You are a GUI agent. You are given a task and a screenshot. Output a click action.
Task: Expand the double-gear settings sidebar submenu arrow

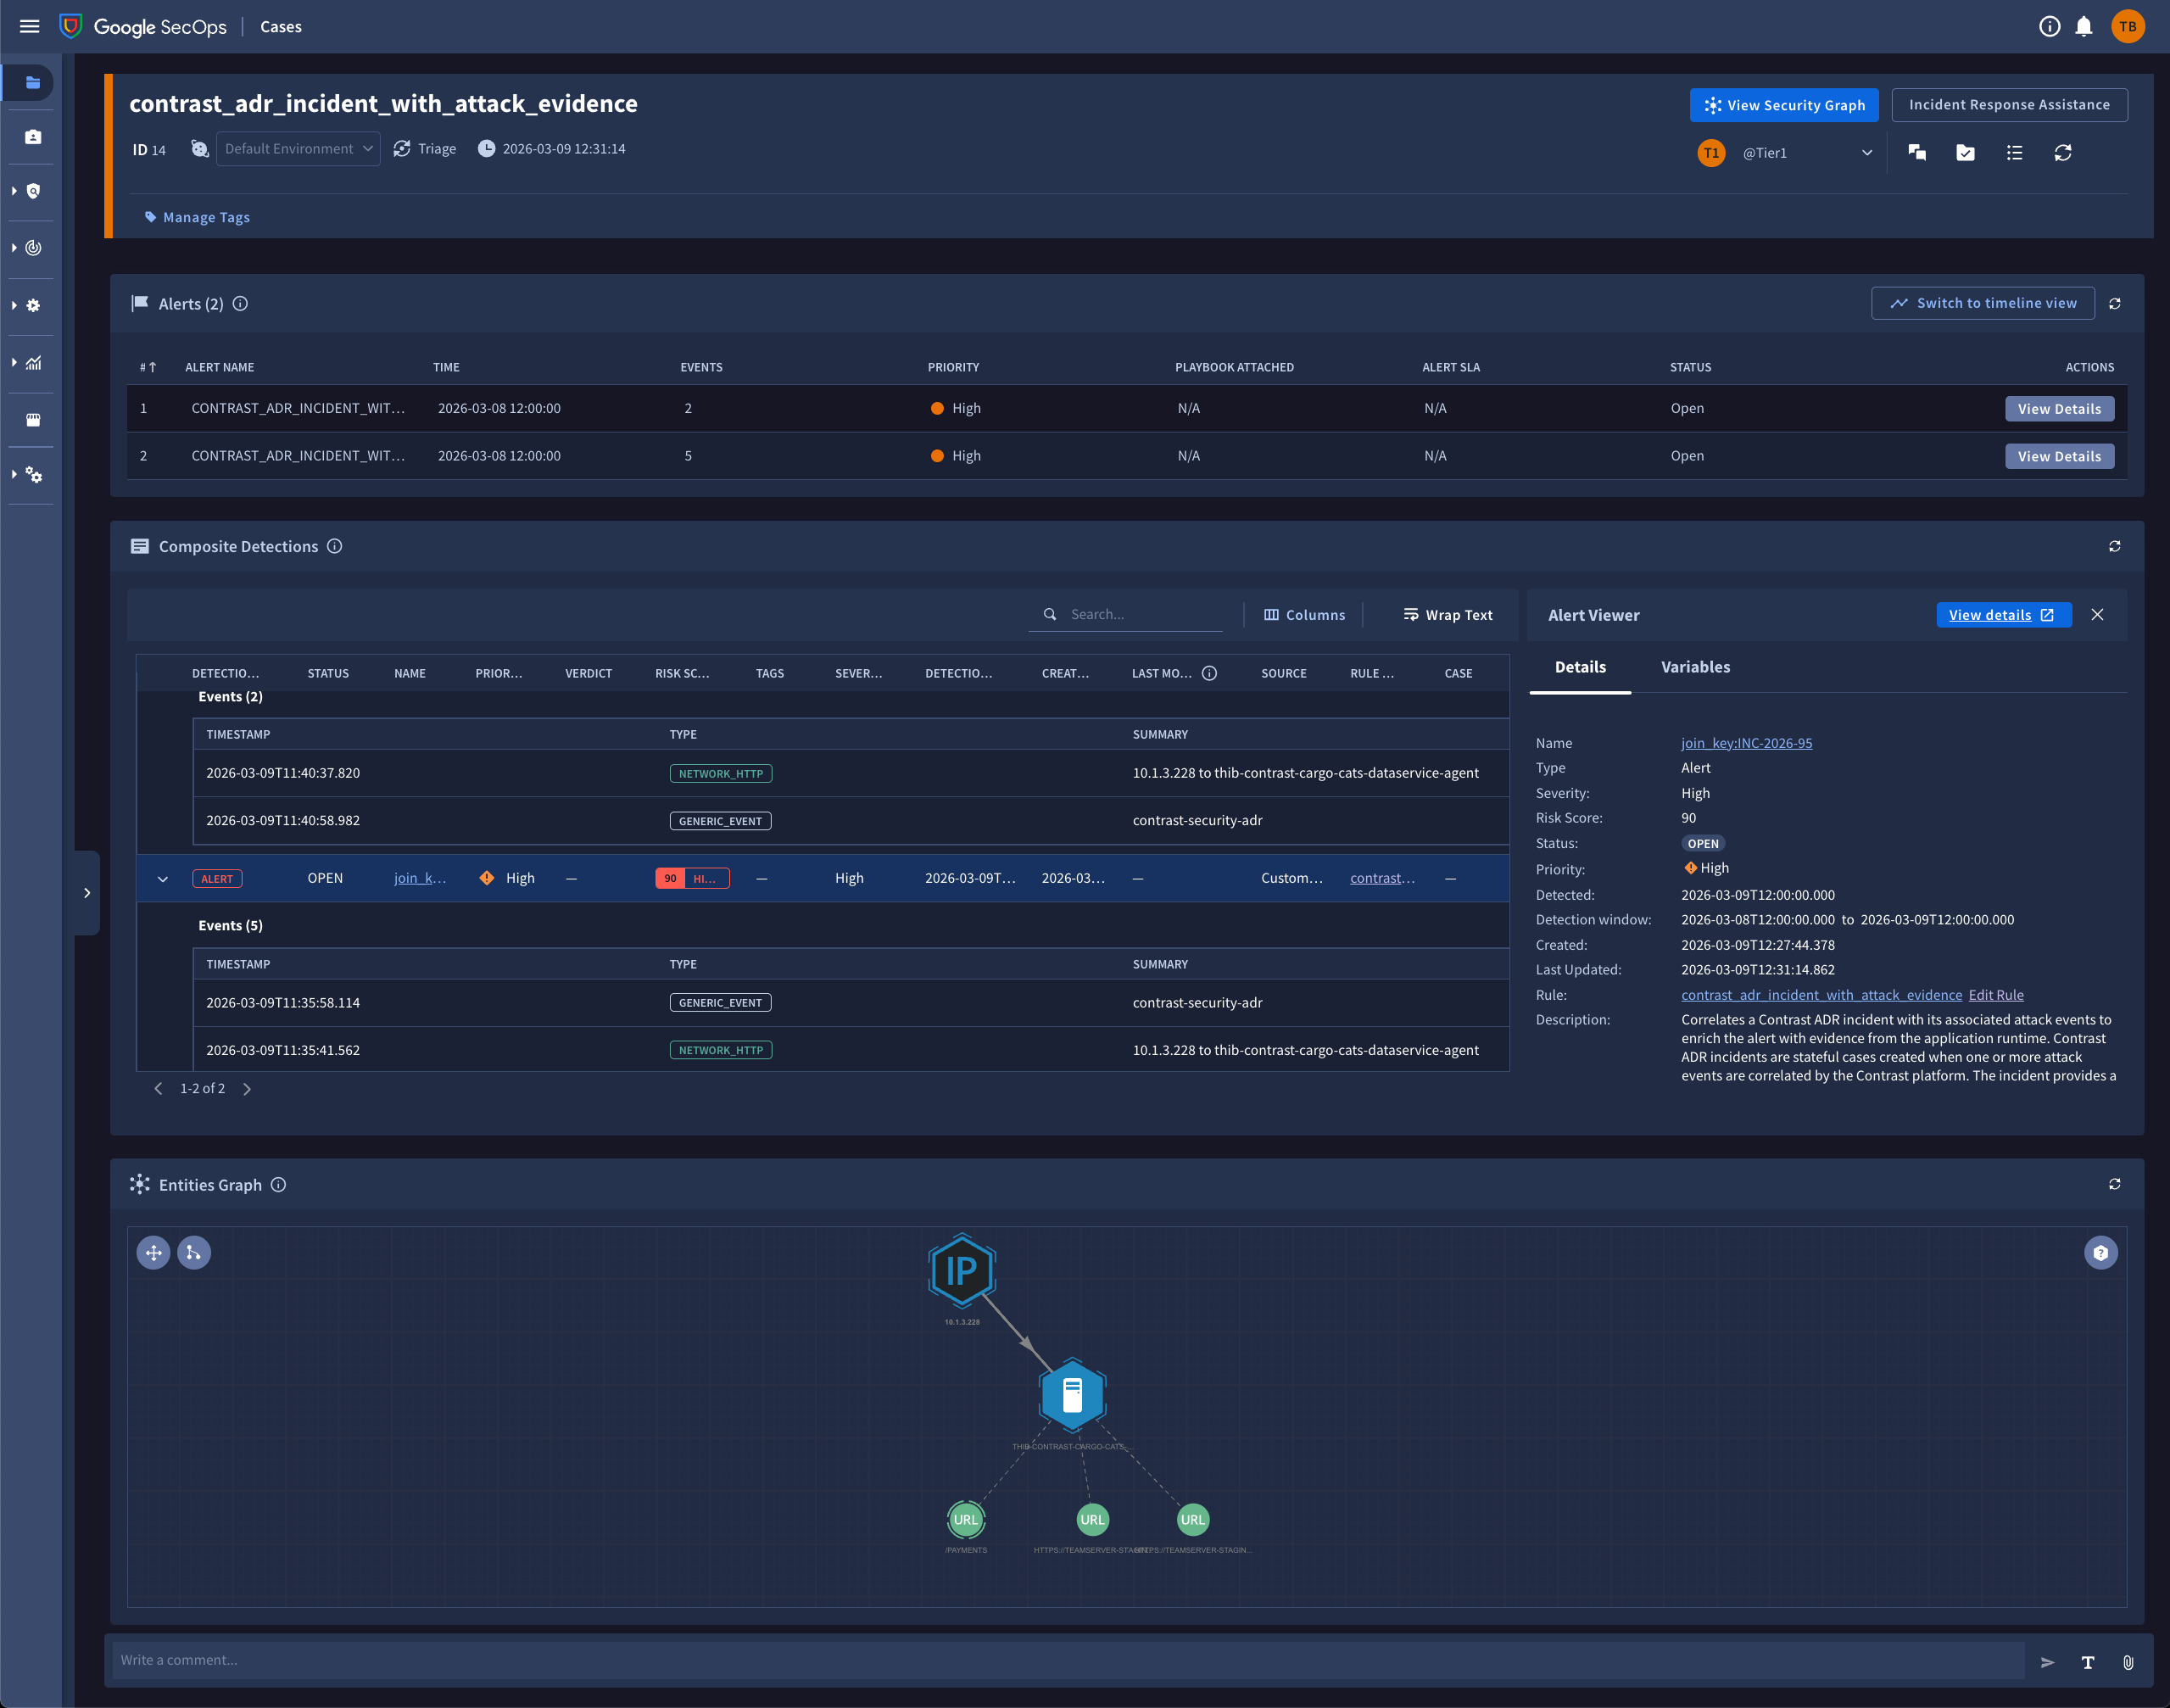(14, 474)
